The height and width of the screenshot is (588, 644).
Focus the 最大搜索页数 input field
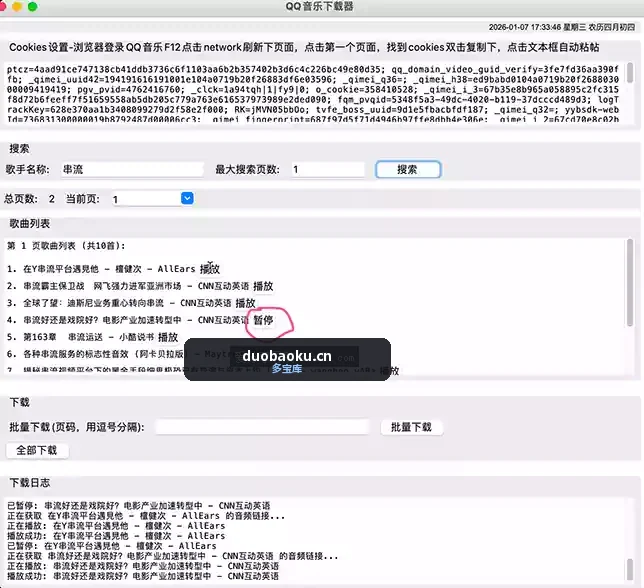(x=328, y=170)
